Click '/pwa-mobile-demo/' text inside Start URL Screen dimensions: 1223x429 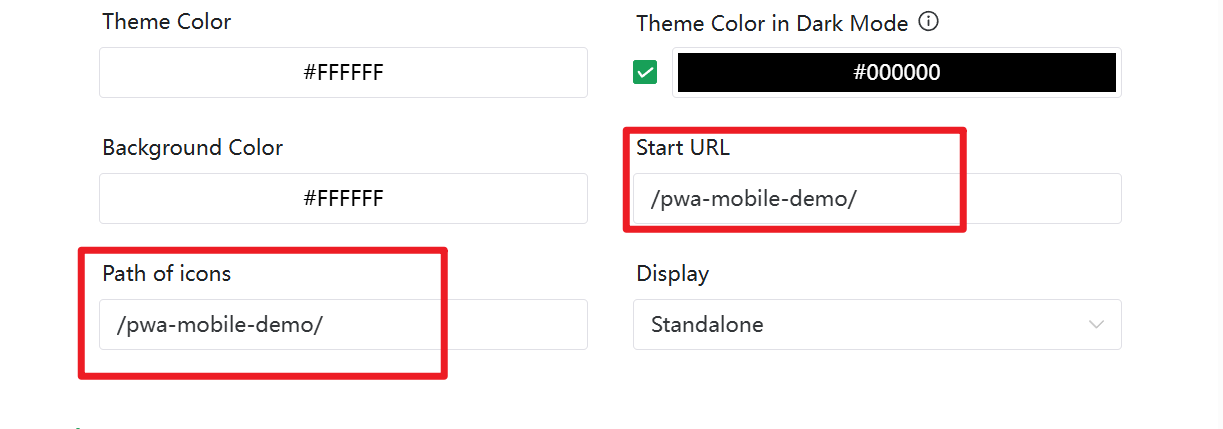(x=753, y=199)
